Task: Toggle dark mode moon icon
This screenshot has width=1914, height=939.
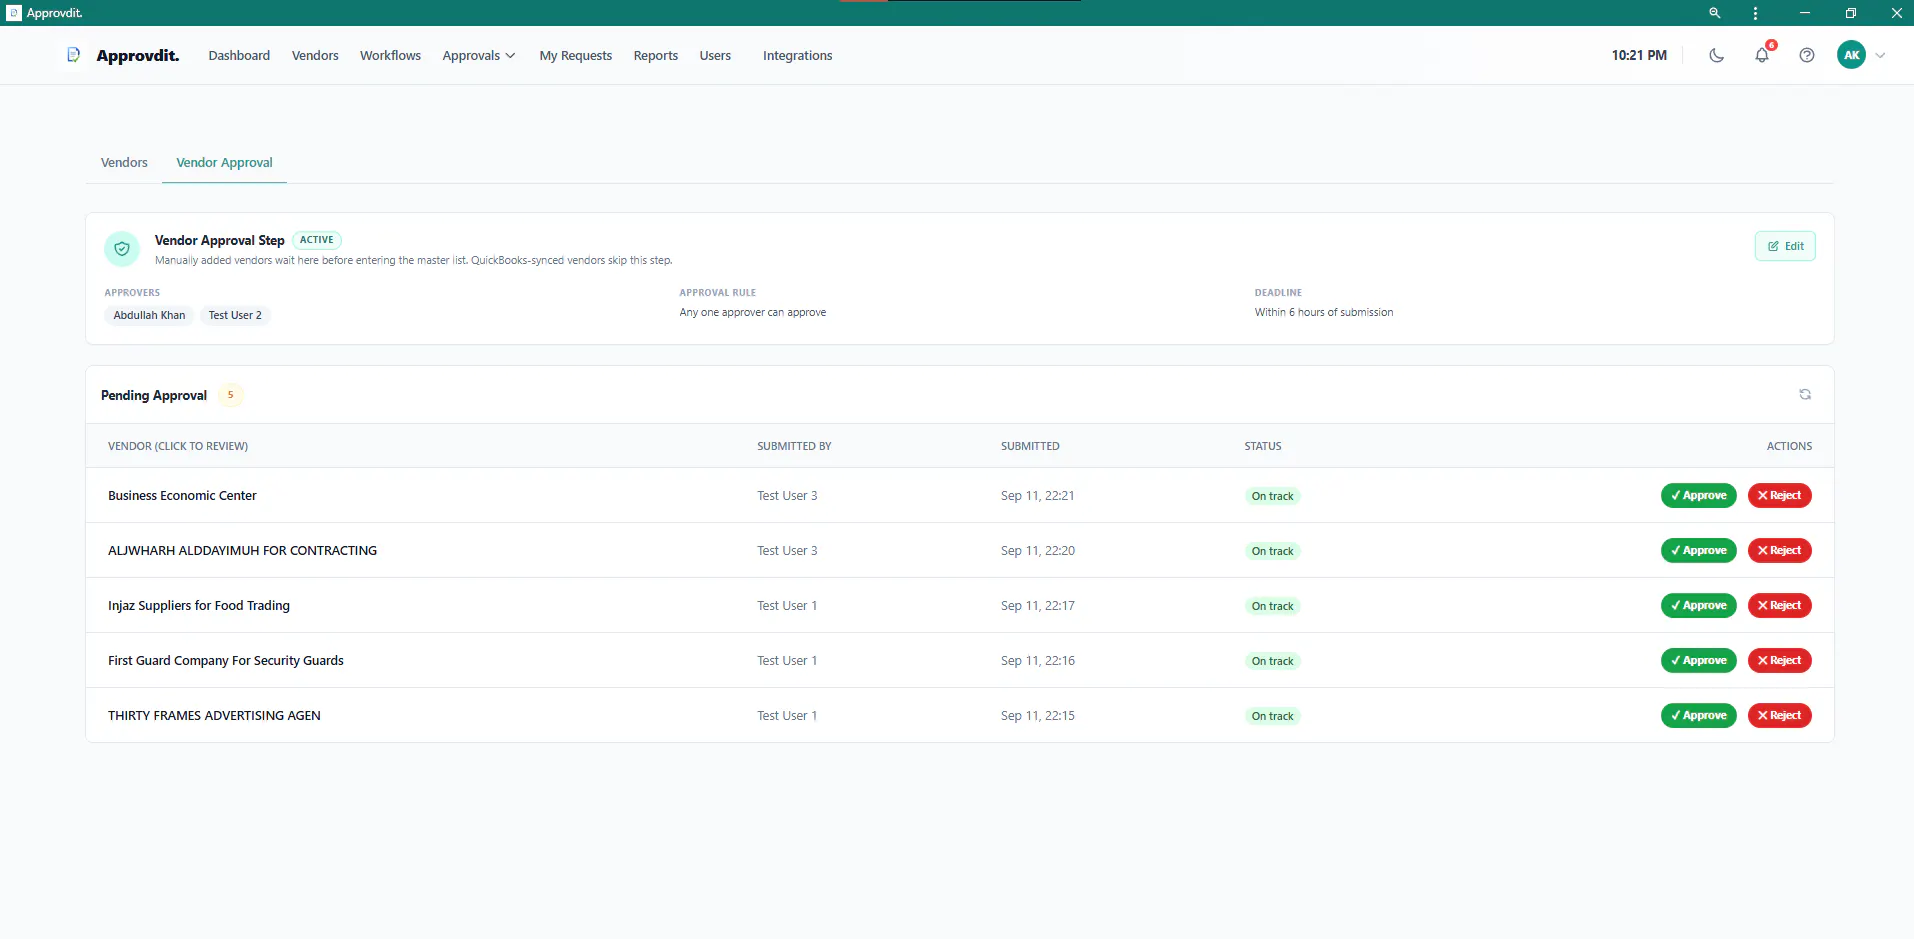Action: pos(1716,55)
